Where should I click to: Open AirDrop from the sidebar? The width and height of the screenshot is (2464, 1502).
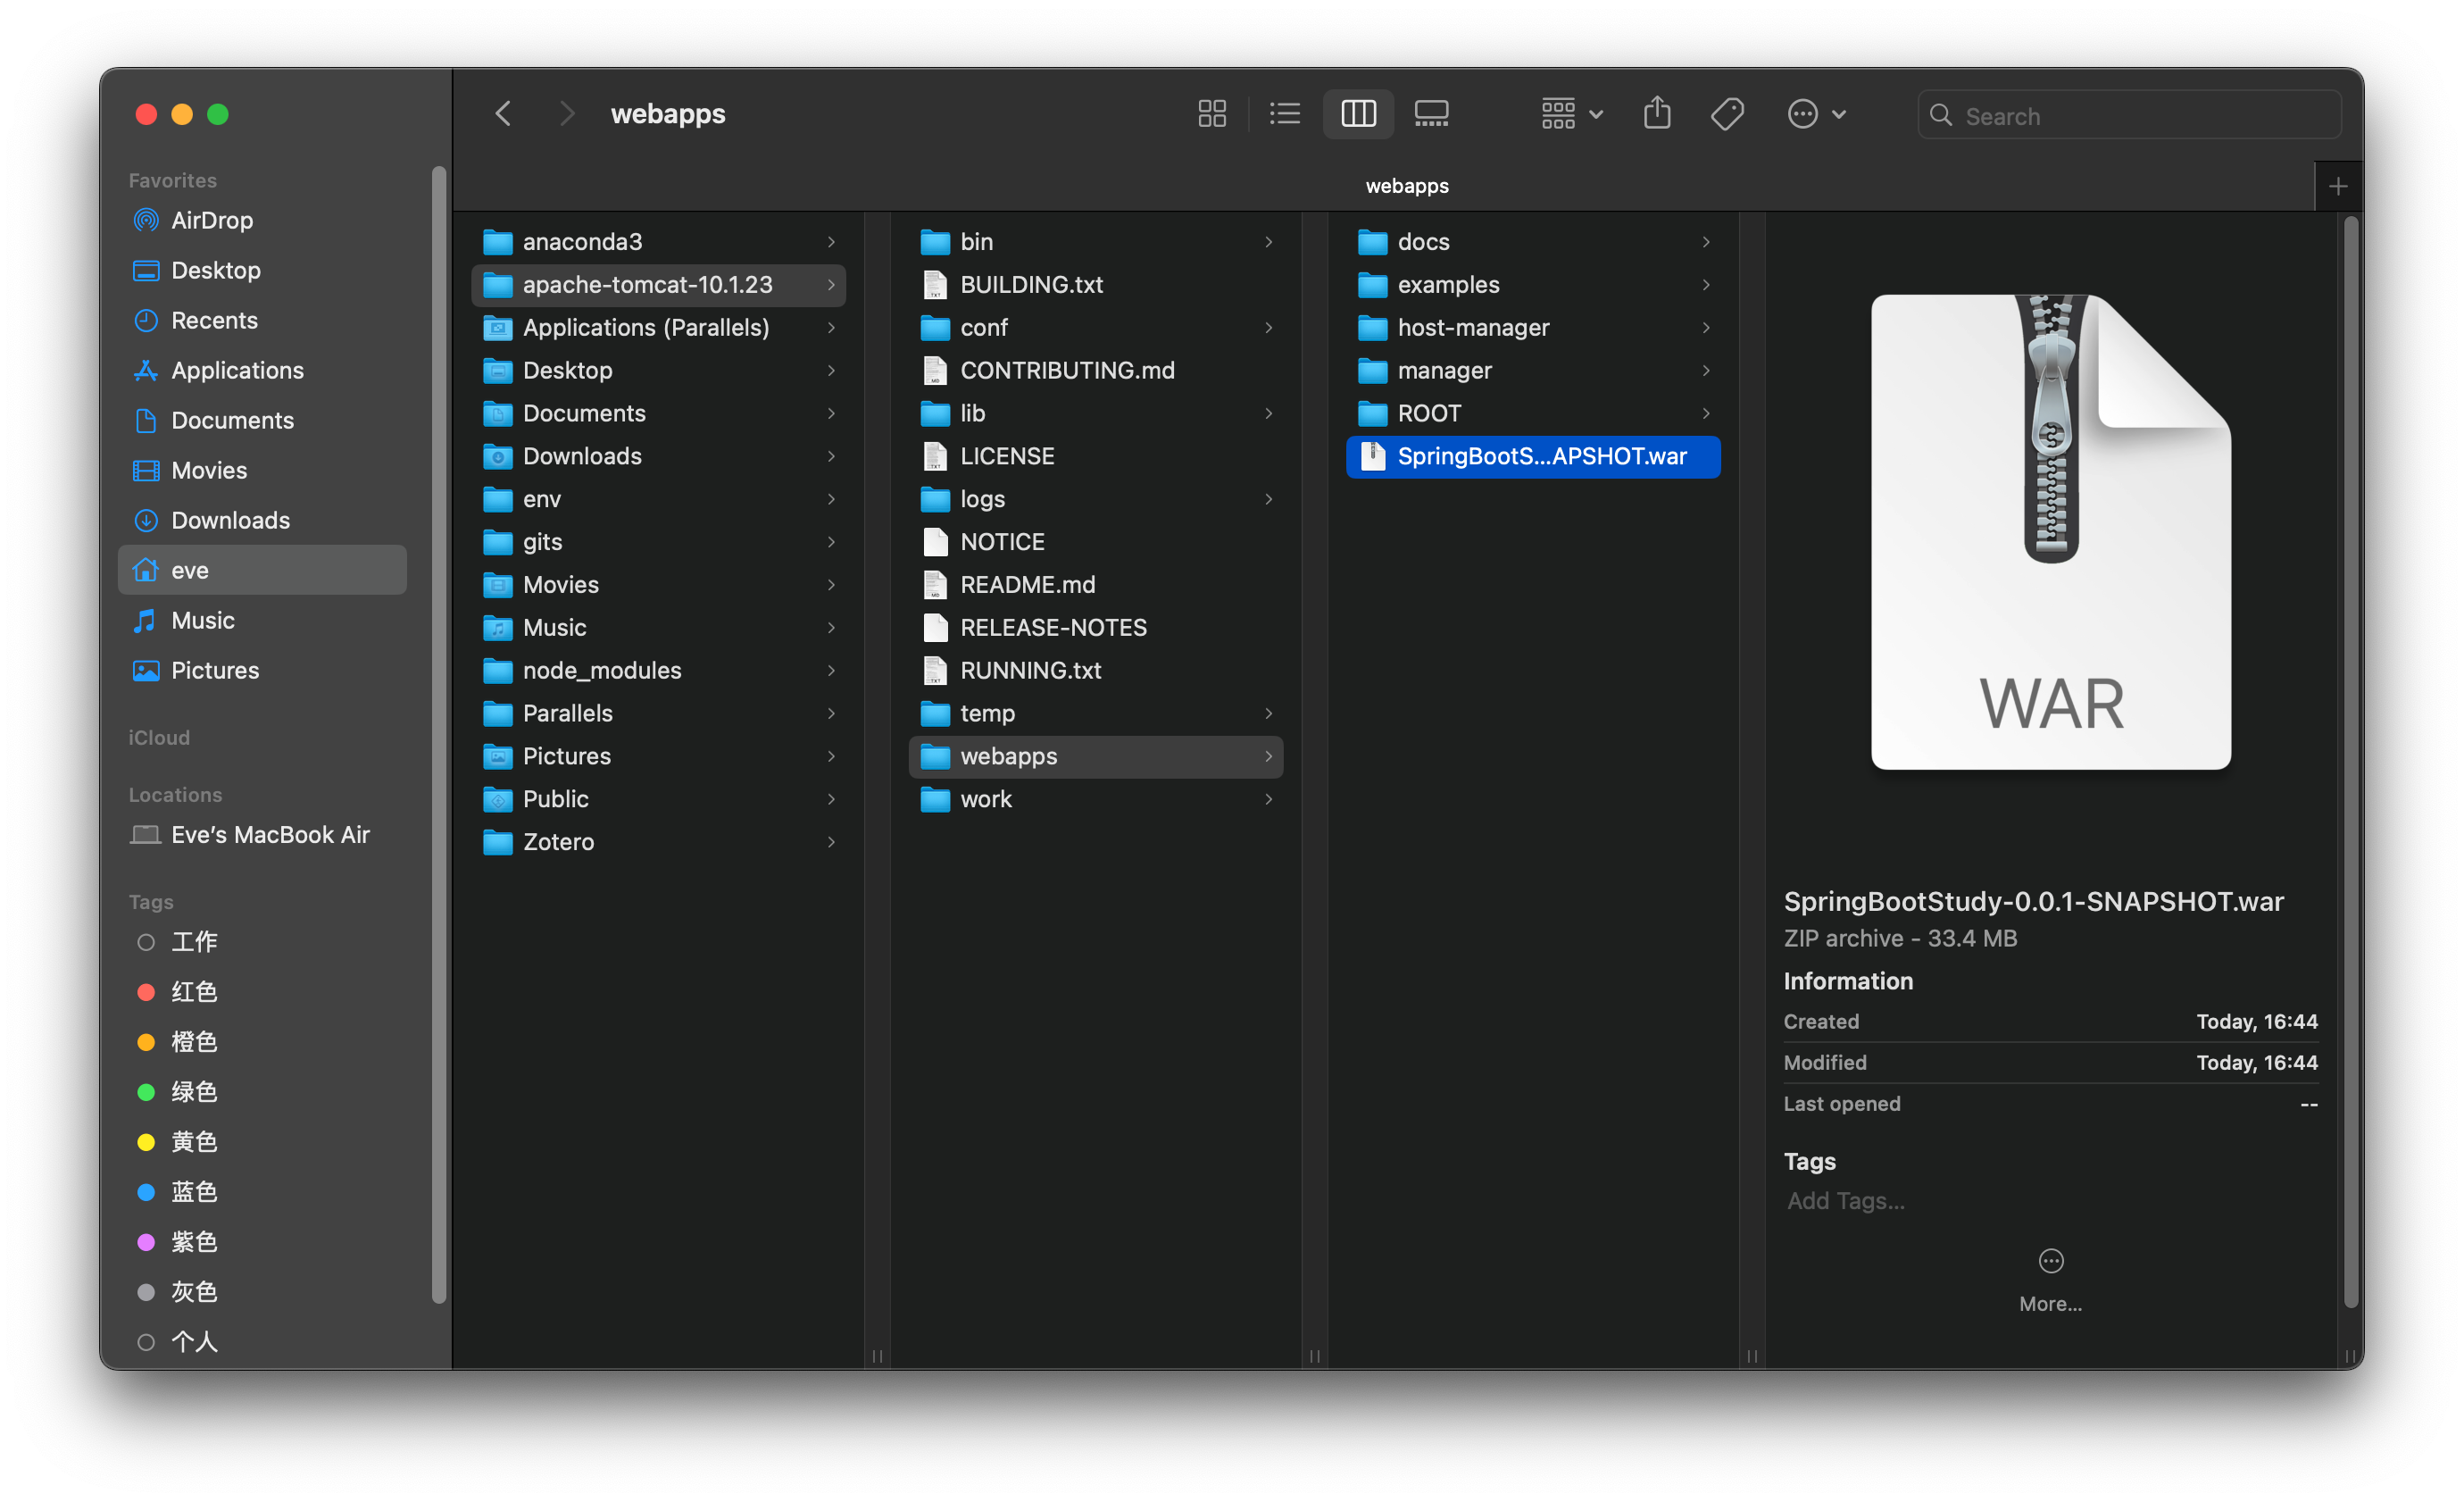[211, 220]
